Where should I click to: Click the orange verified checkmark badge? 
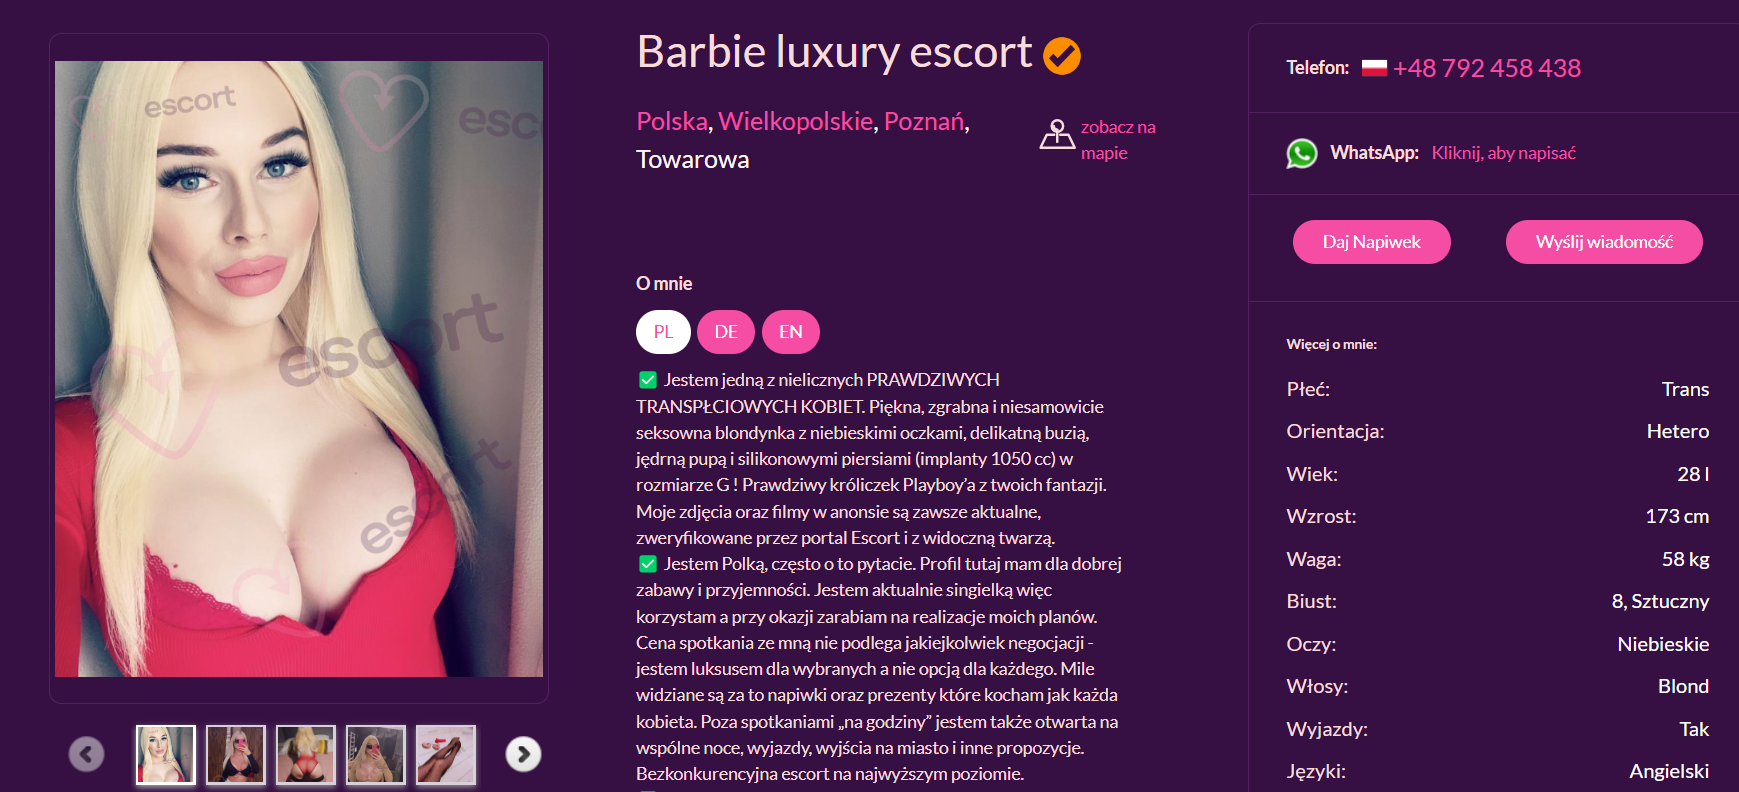(x=1062, y=56)
